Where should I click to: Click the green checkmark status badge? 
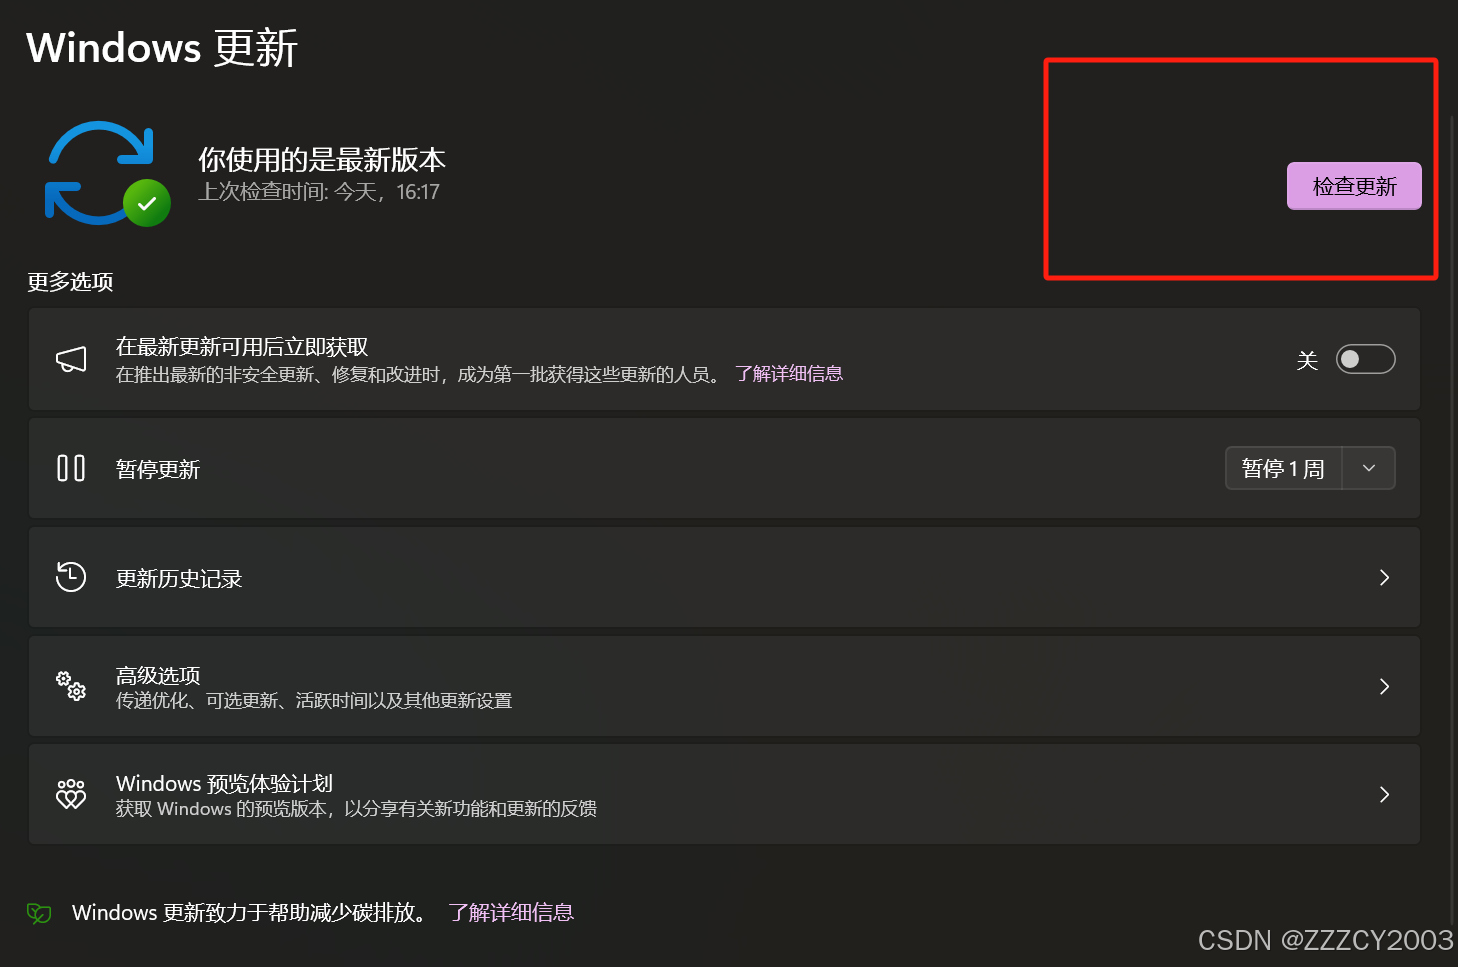click(147, 204)
